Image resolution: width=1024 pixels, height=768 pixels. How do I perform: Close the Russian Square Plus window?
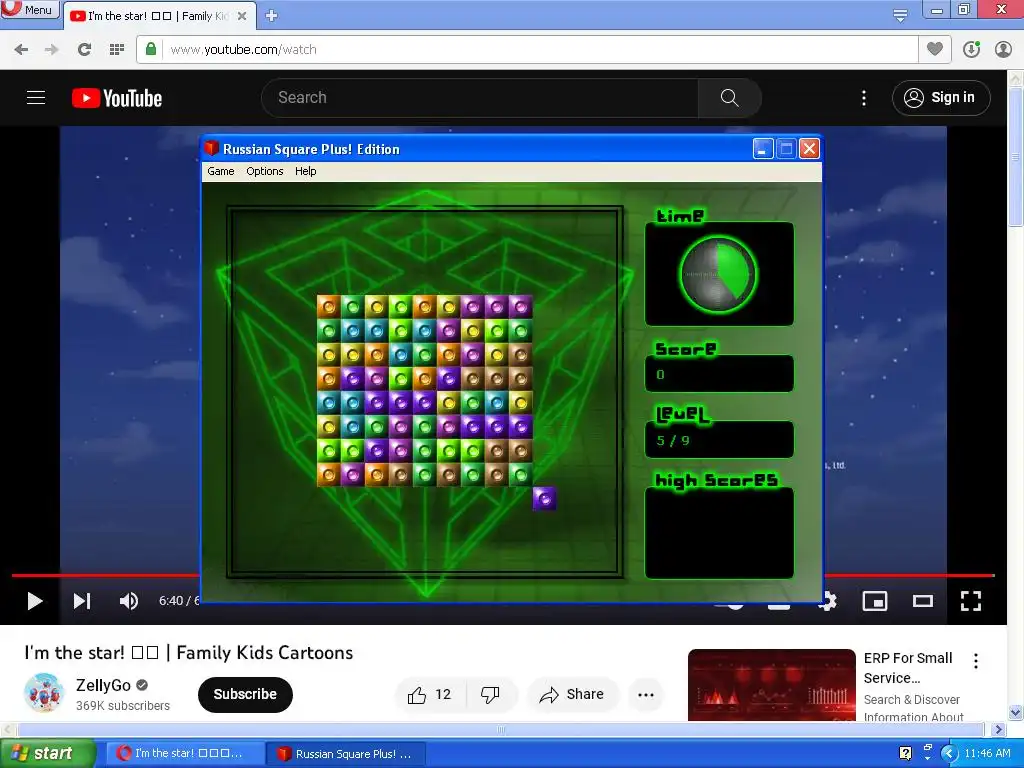point(809,149)
